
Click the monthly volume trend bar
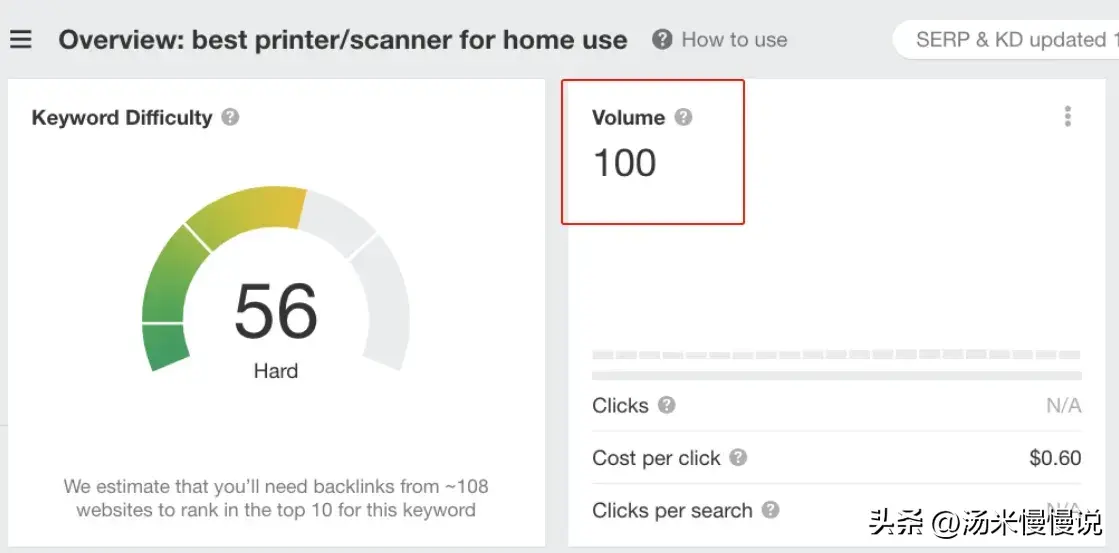click(836, 355)
